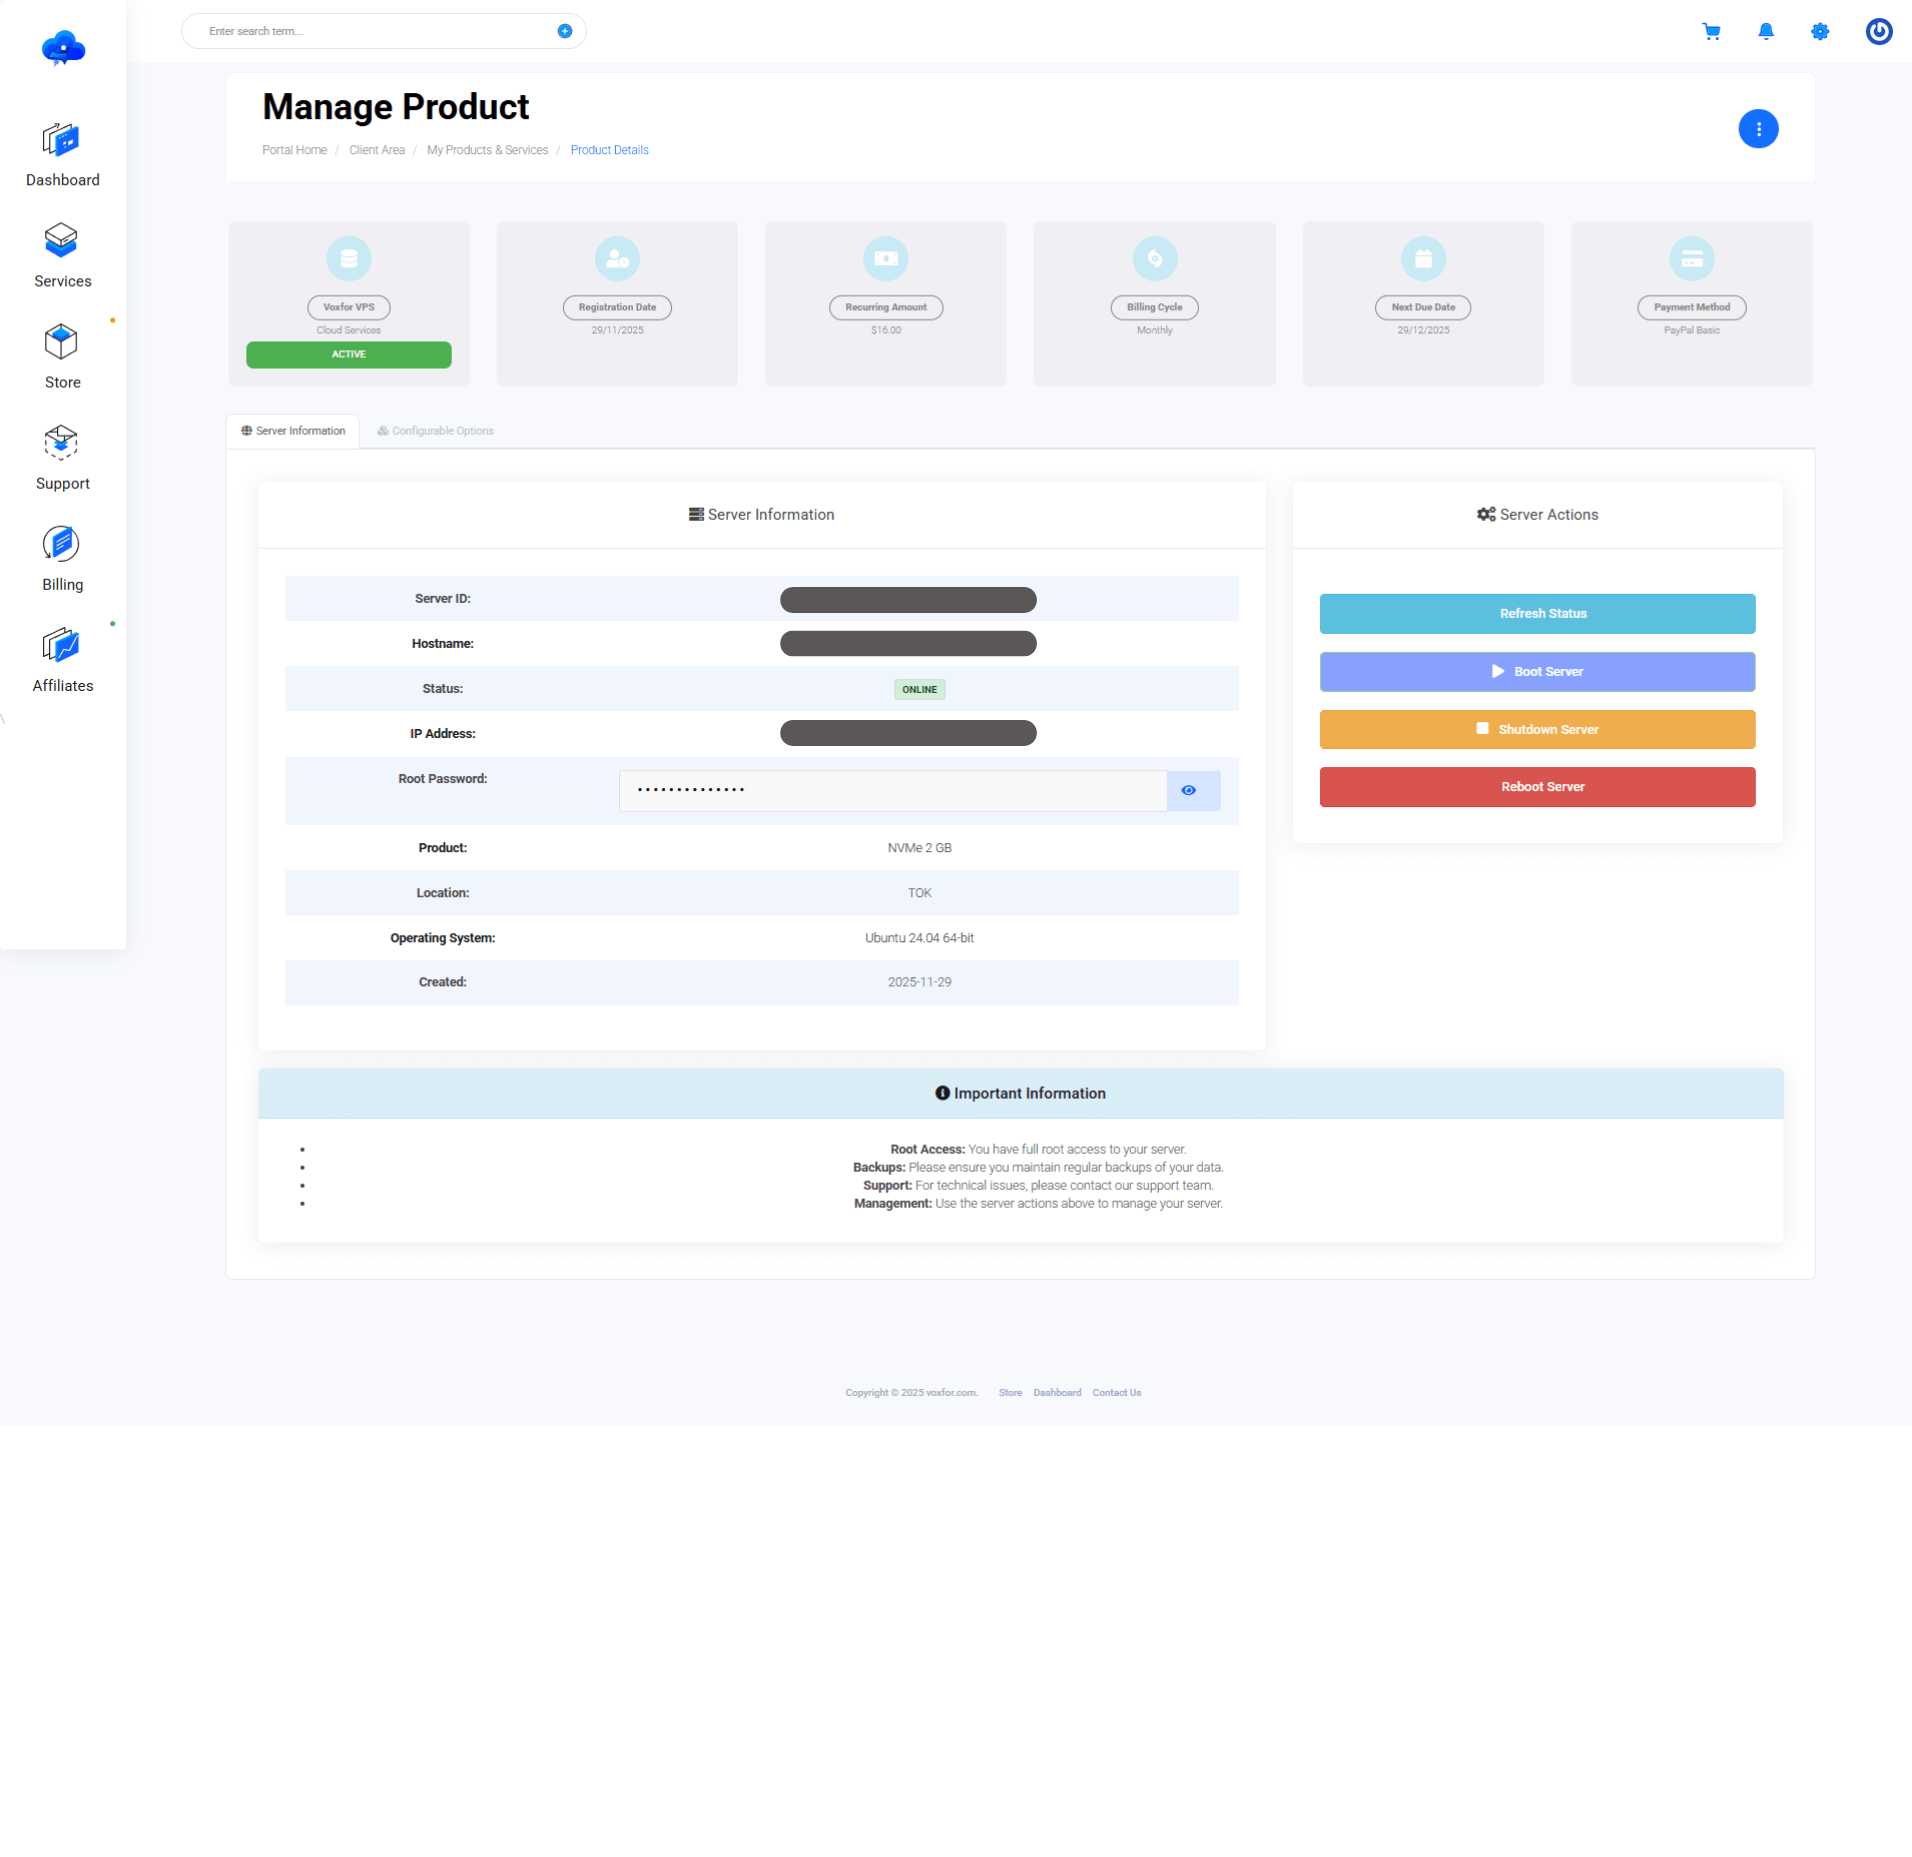Image resolution: width=1912 pixels, height=1857 pixels.
Task: Open Billing in the sidebar
Action: [62, 559]
